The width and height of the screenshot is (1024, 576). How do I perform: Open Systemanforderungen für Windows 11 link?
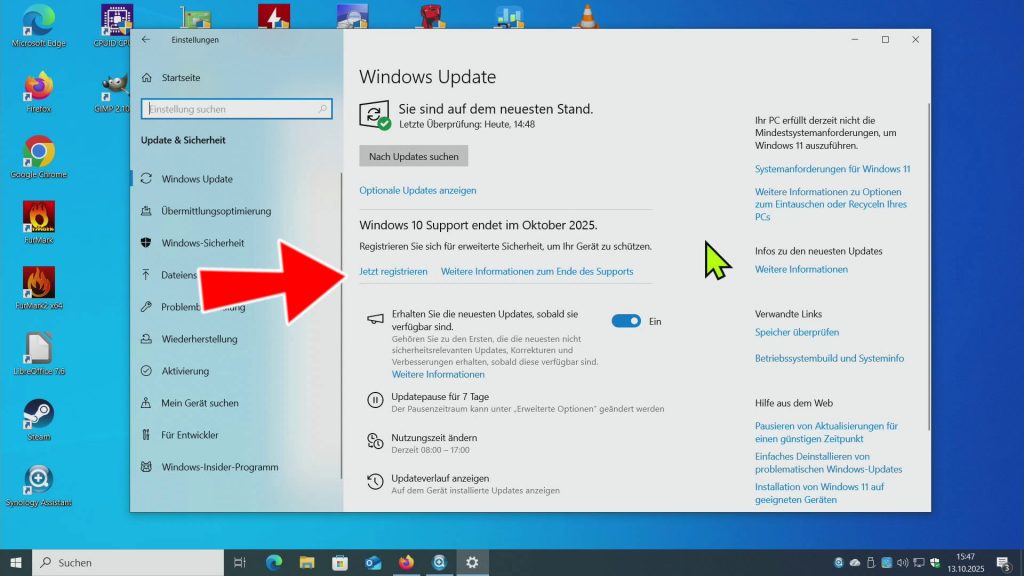[832, 168]
